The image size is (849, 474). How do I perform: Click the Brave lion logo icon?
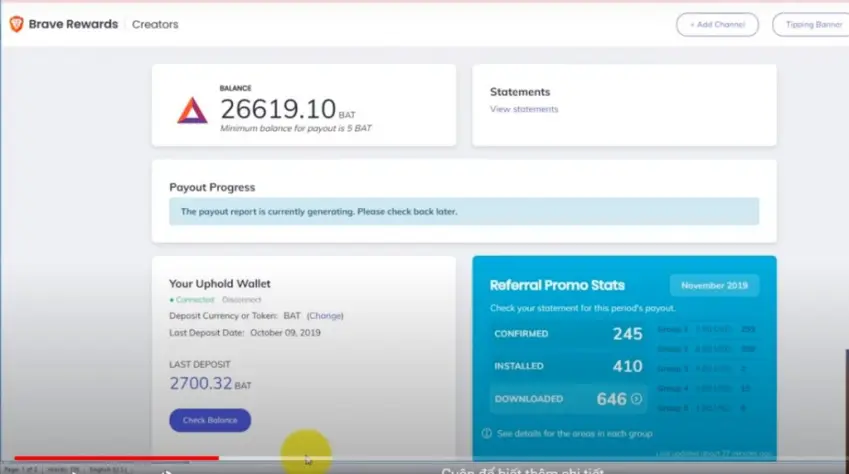point(16,24)
